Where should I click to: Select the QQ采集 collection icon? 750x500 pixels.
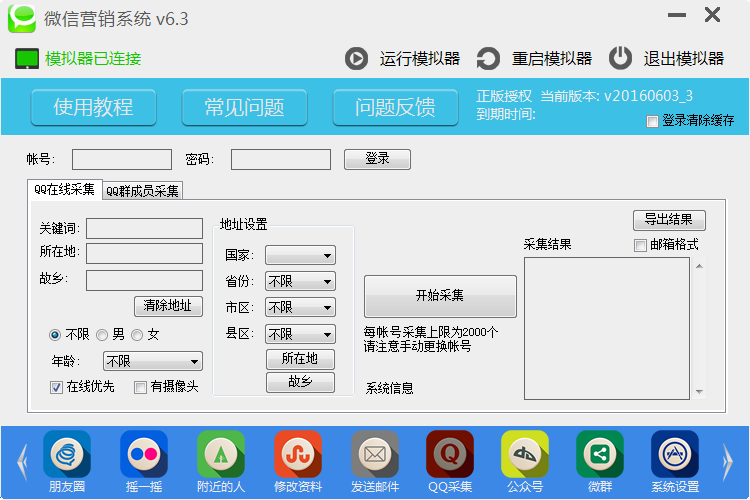450,455
